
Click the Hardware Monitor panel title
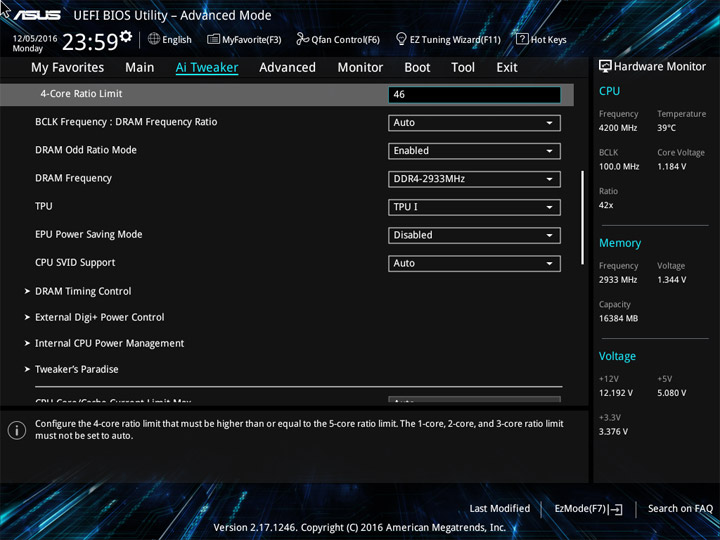[660, 67]
